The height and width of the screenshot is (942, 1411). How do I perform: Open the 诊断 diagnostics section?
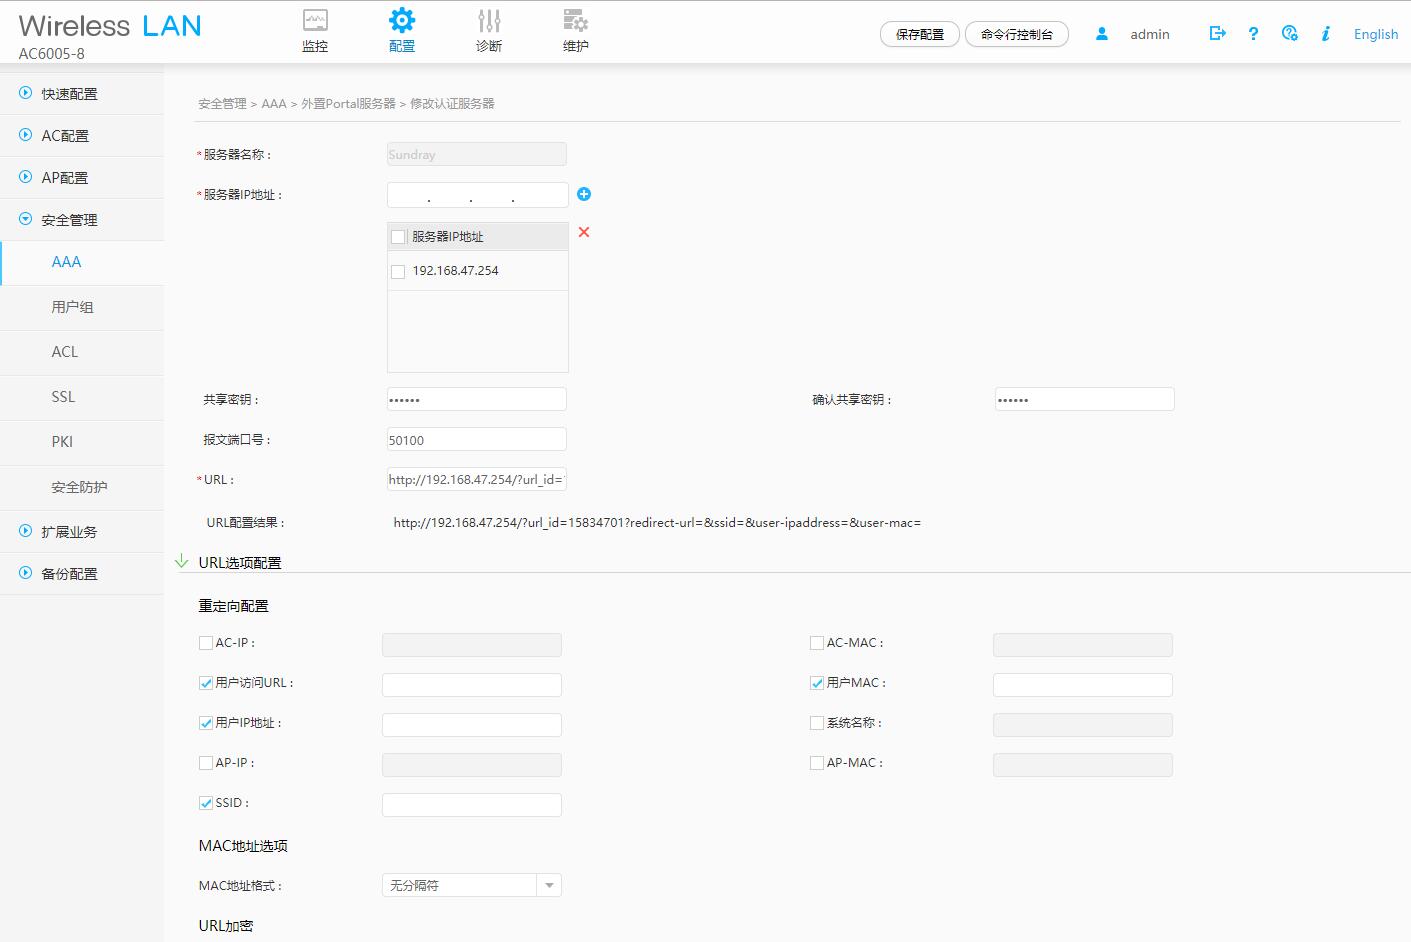(489, 31)
